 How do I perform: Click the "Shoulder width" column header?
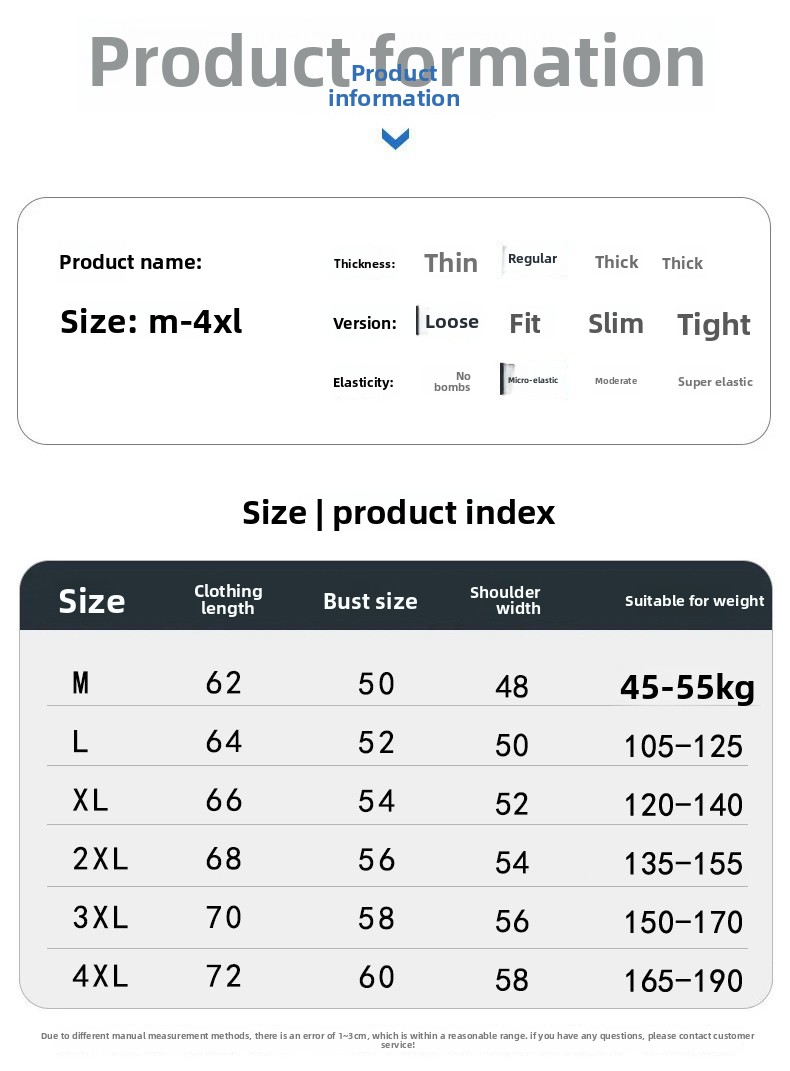(506, 600)
